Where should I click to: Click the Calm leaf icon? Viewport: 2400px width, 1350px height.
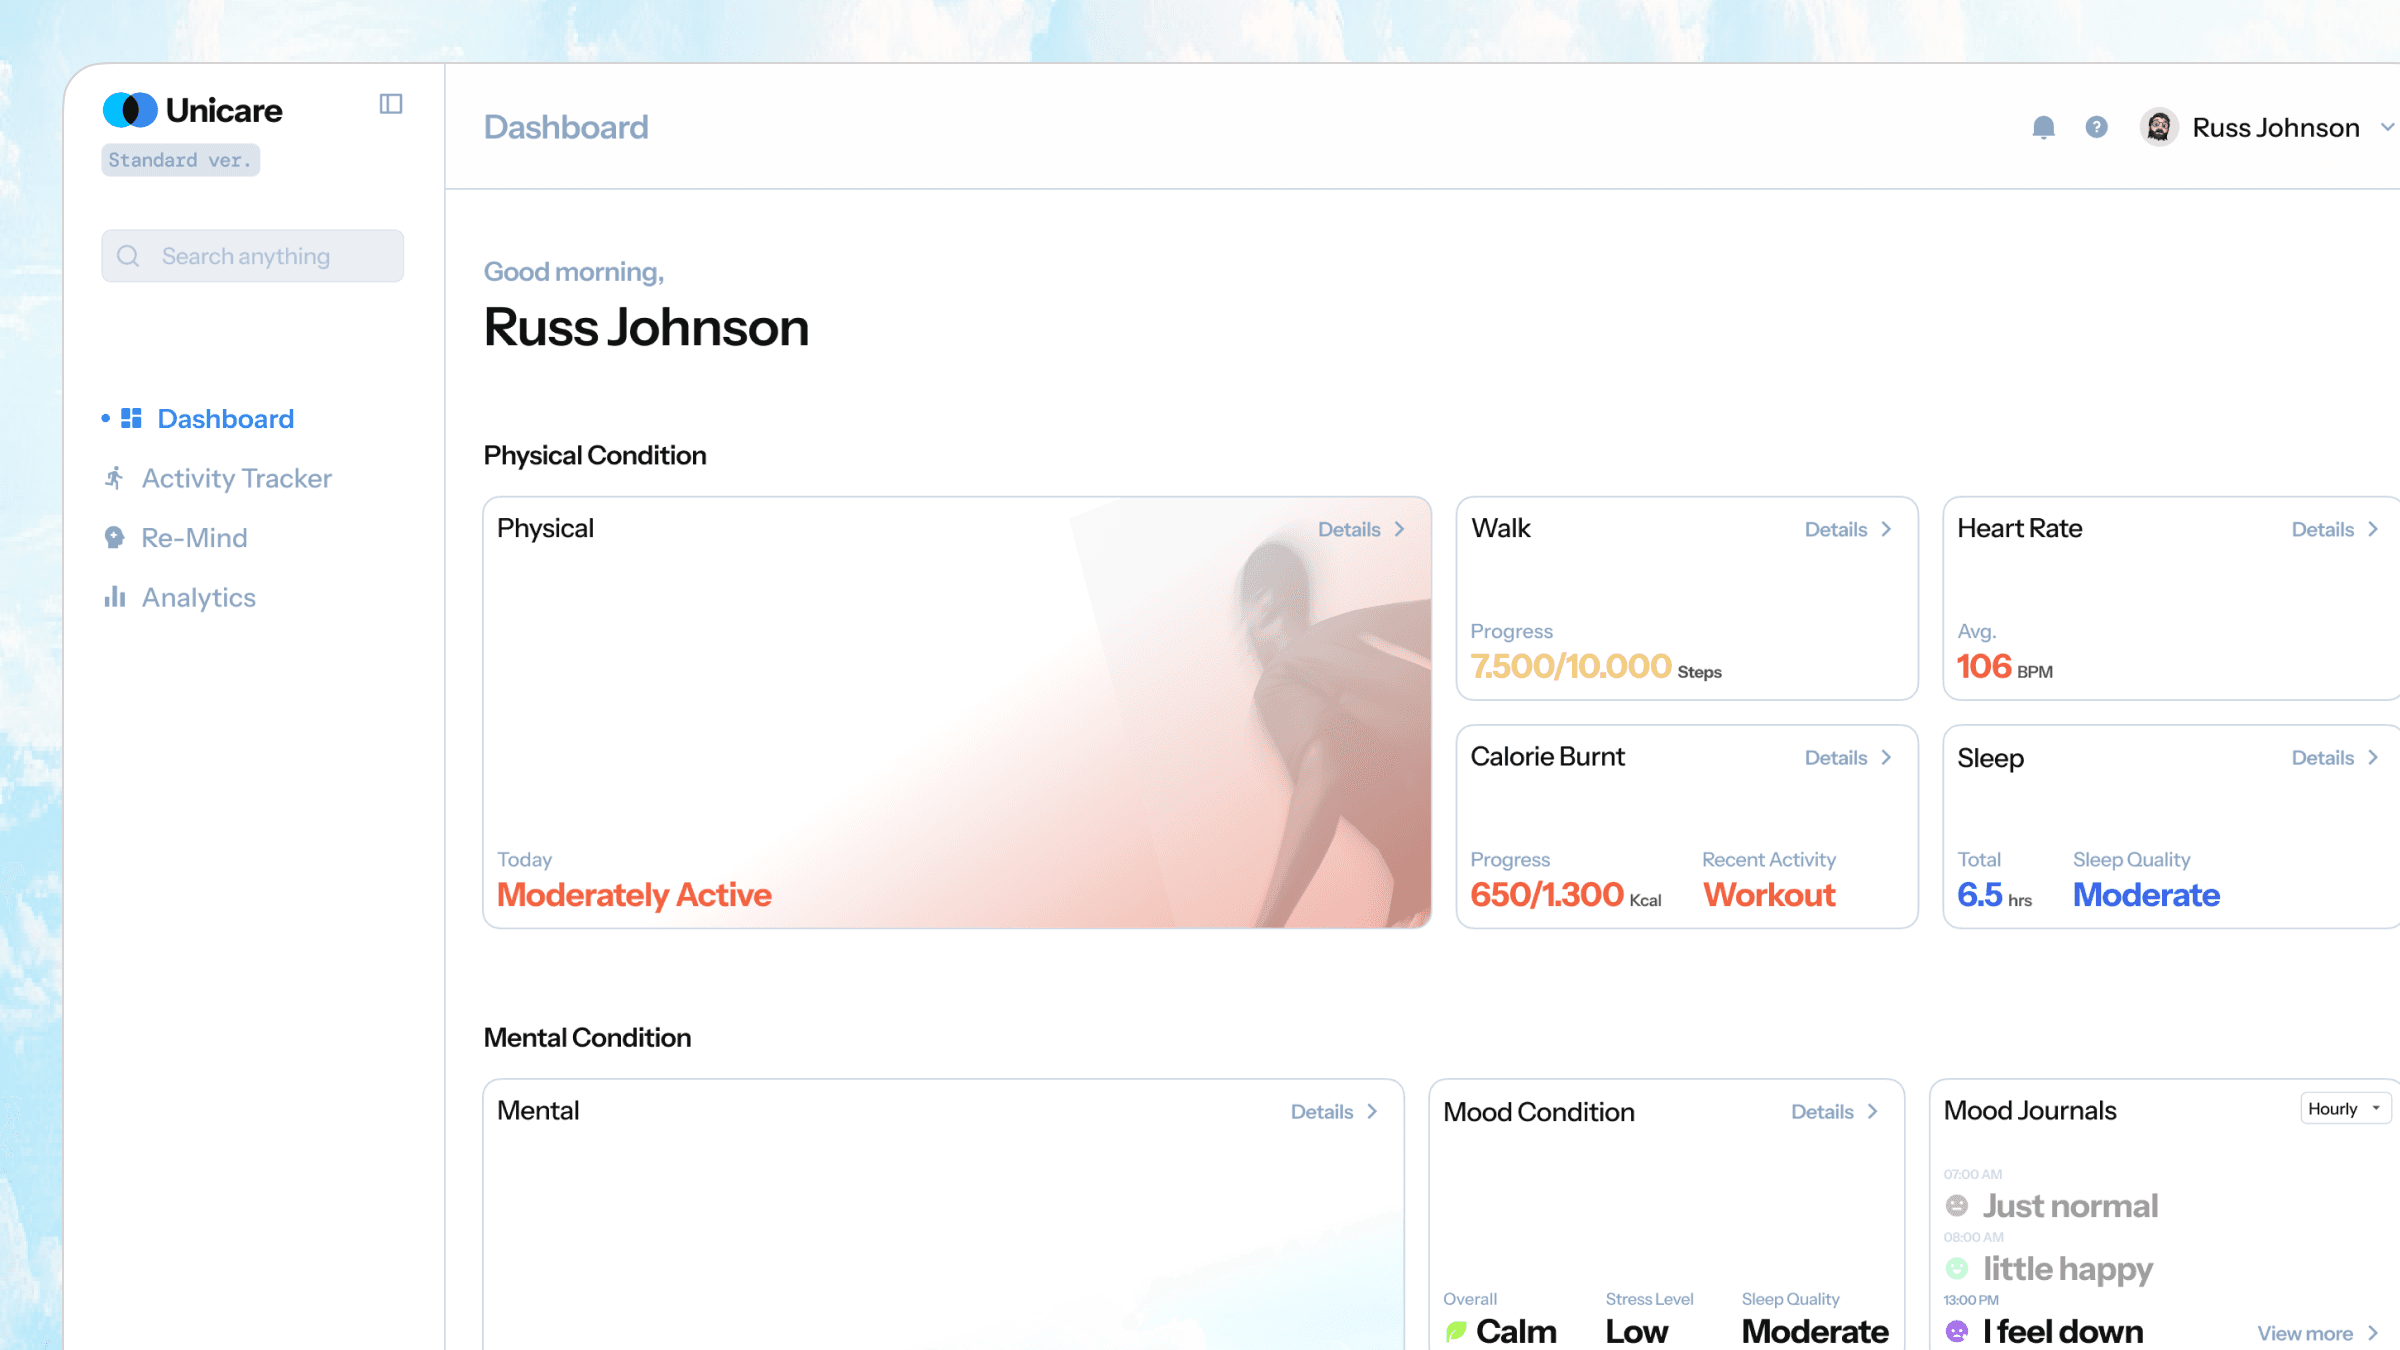pyautogui.click(x=1456, y=1332)
